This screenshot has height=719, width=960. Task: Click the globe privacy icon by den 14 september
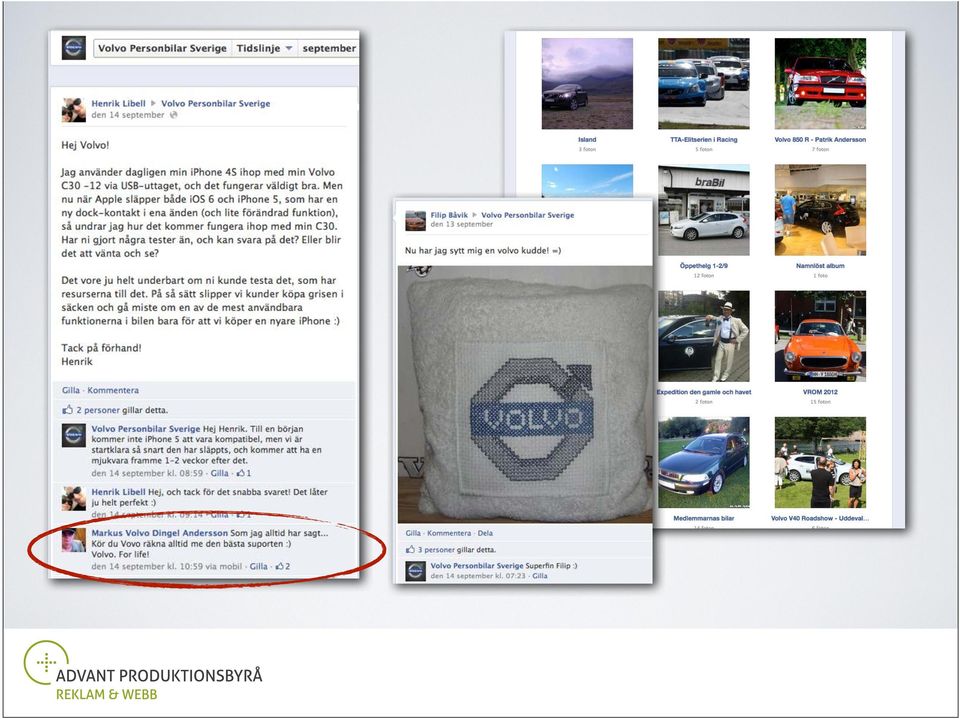(173, 115)
